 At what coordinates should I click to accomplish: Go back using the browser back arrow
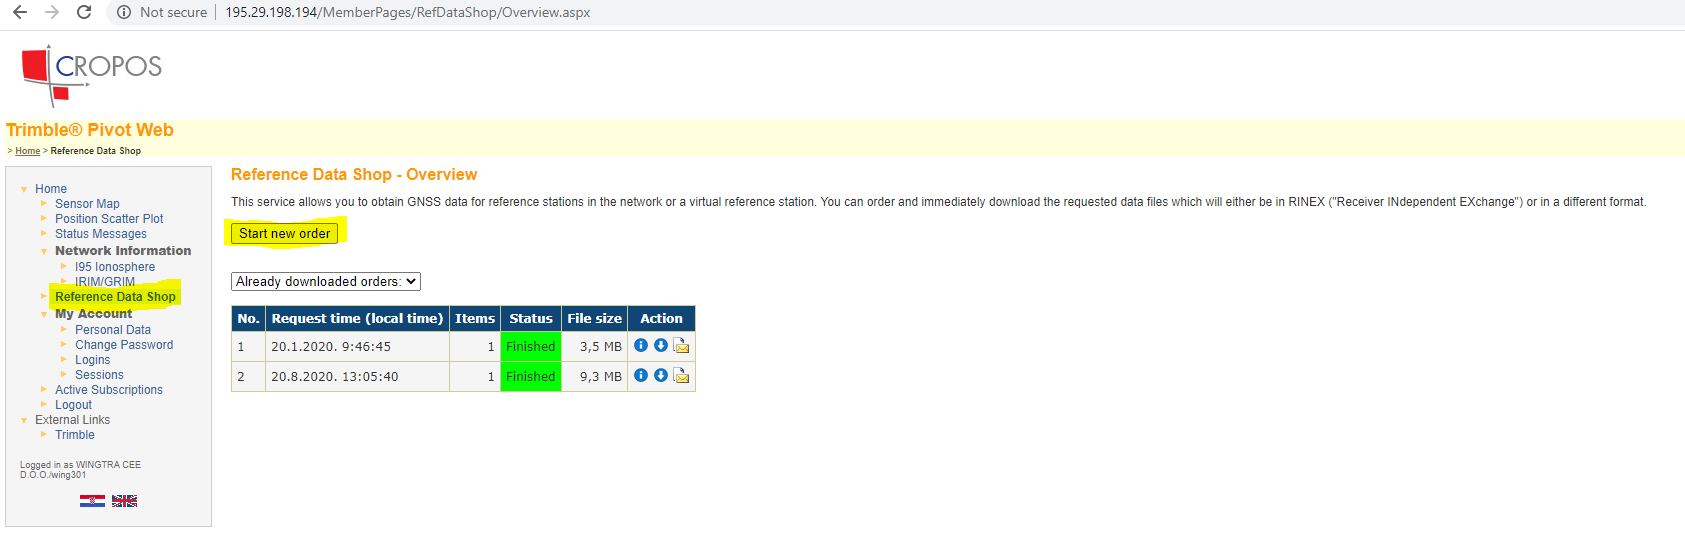click(x=20, y=12)
